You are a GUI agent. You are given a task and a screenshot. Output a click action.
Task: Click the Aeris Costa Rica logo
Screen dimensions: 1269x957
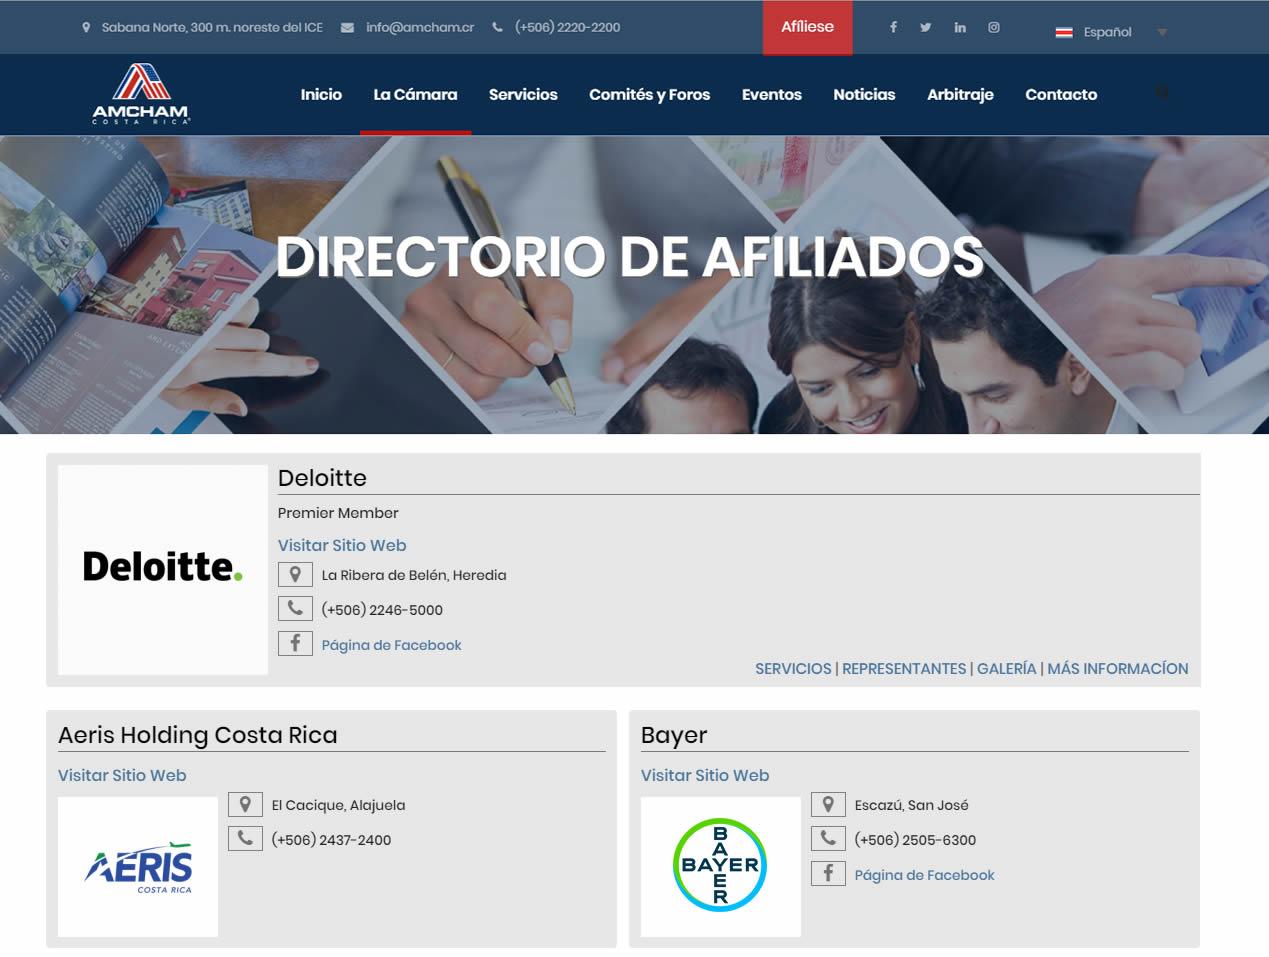tap(138, 866)
